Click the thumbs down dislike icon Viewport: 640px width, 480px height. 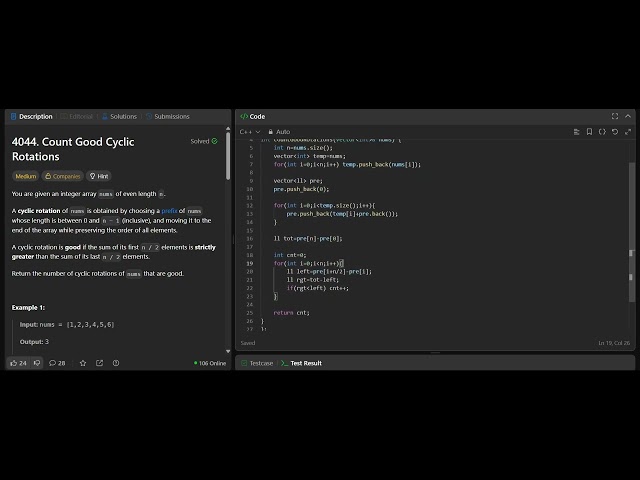point(37,363)
